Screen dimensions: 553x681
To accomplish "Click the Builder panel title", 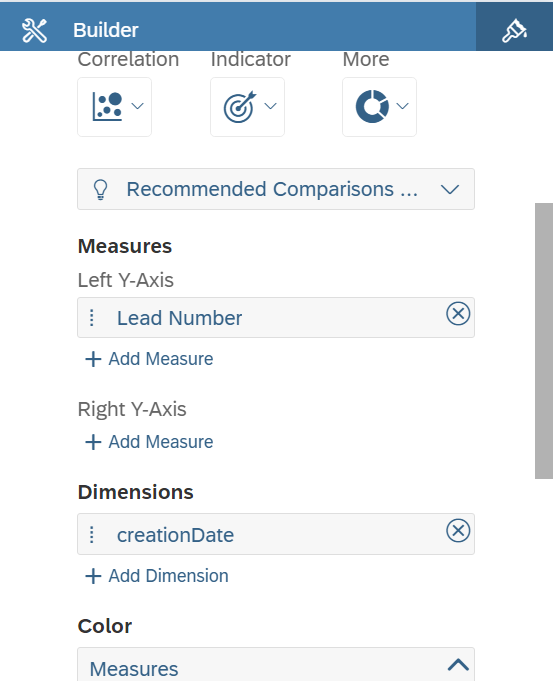I will click(106, 30).
